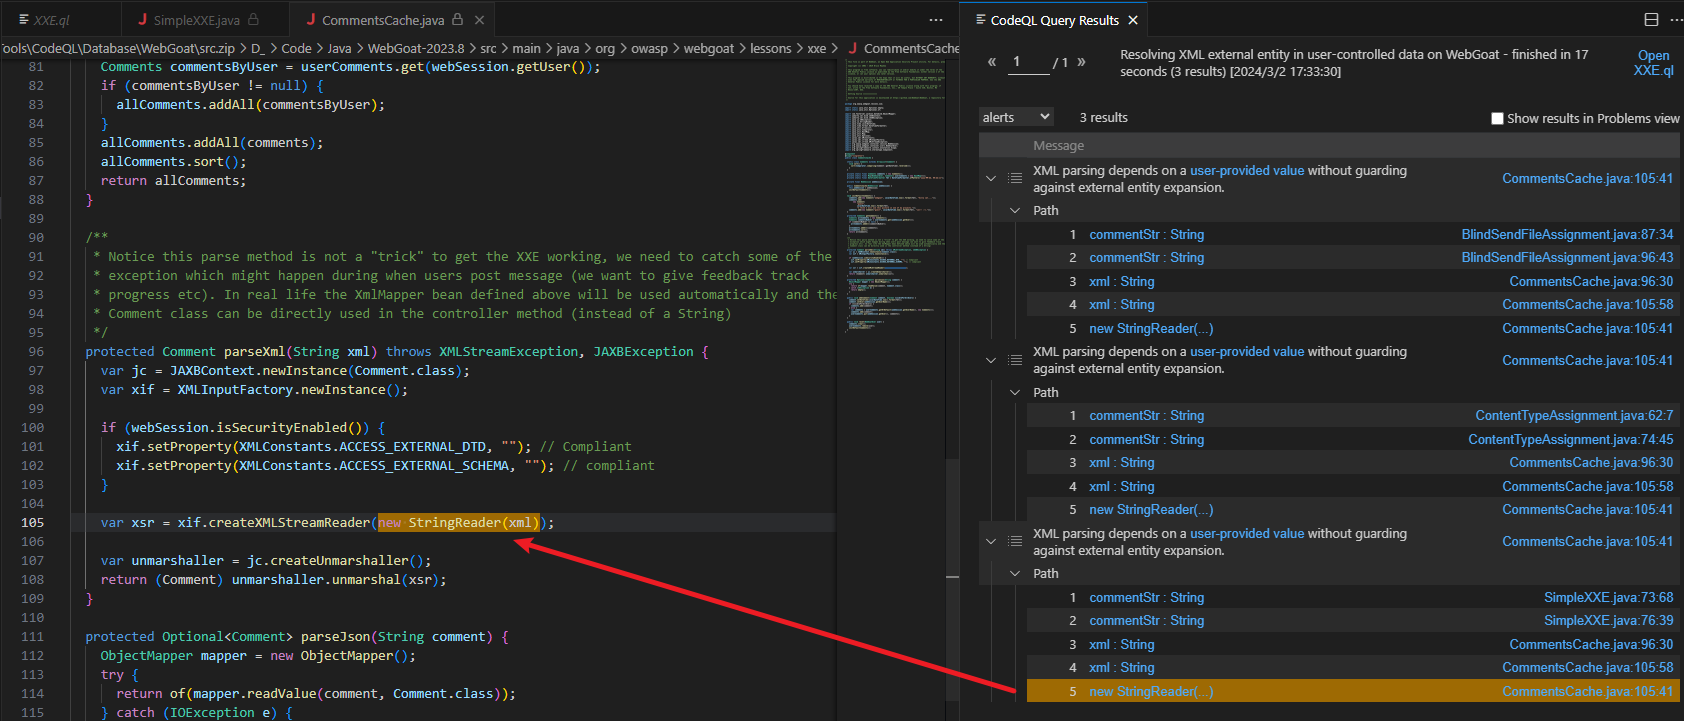Click Java file icon in breadcrumb CommentsCache

pos(852,48)
